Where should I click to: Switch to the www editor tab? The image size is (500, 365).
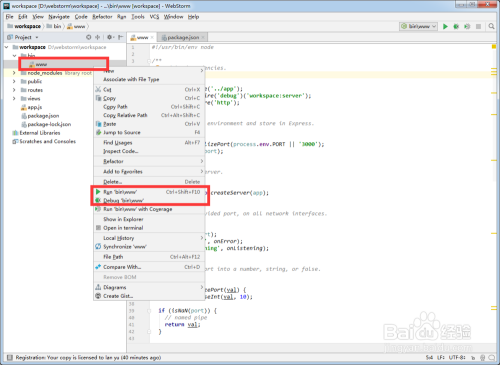coord(142,37)
